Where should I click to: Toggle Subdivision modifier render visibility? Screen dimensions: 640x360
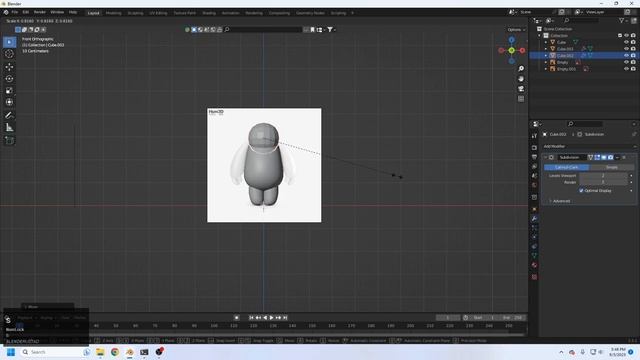610,157
